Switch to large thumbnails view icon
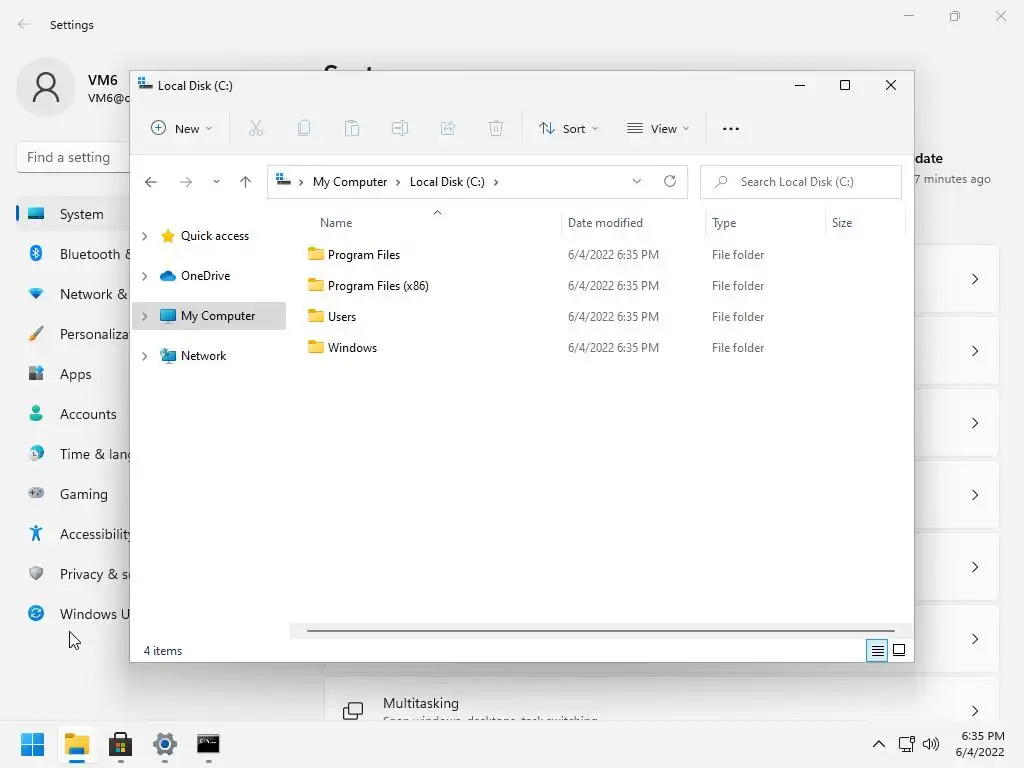The height and width of the screenshot is (768, 1024). click(899, 650)
